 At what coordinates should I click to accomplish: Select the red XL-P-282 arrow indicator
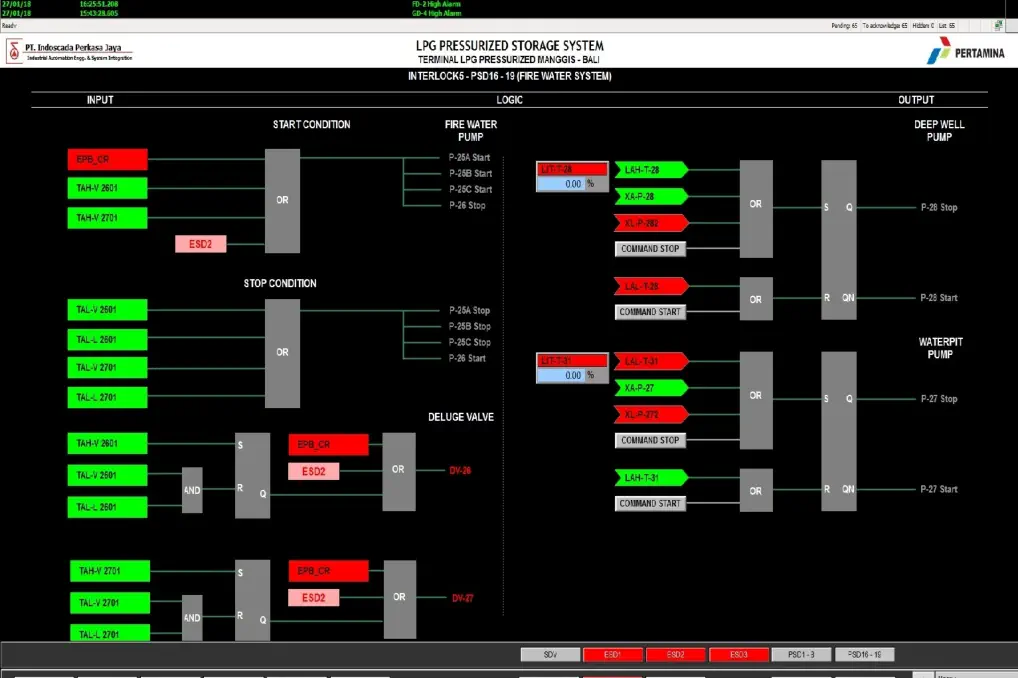click(648, 222)
